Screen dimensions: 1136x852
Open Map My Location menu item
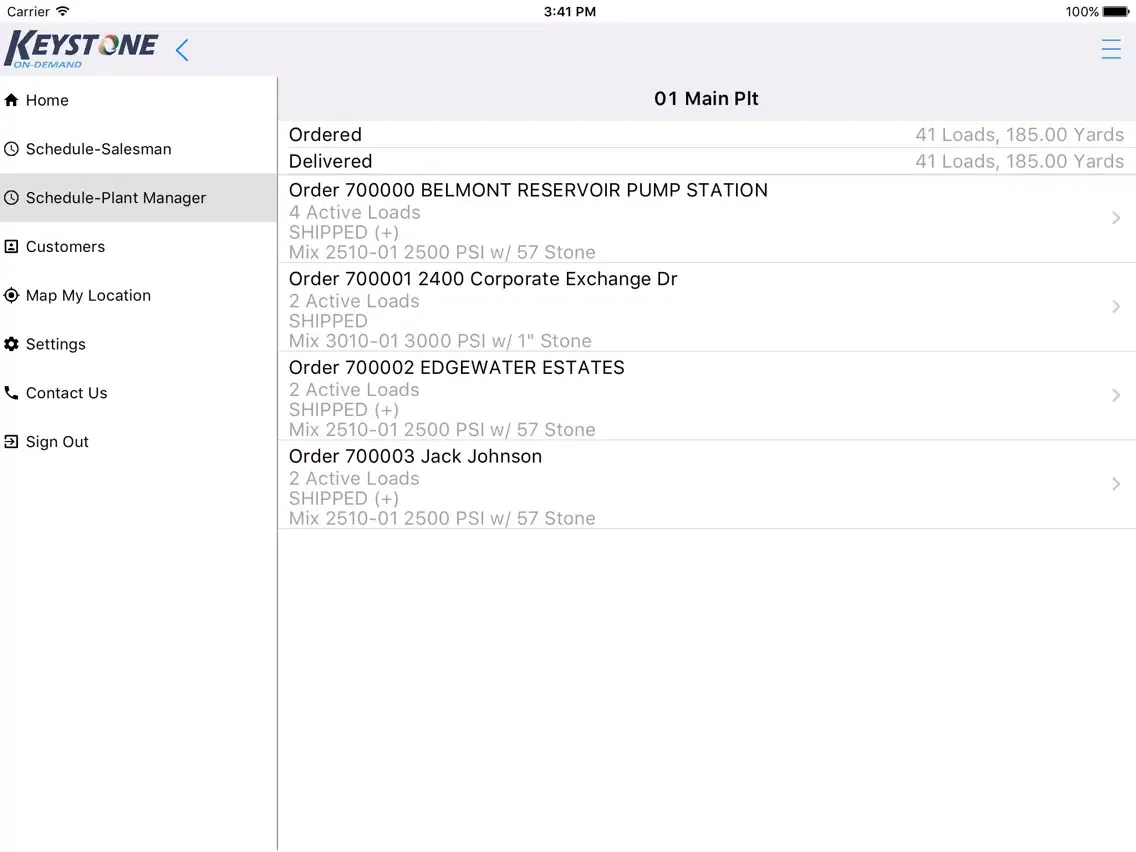coord(138,296)
